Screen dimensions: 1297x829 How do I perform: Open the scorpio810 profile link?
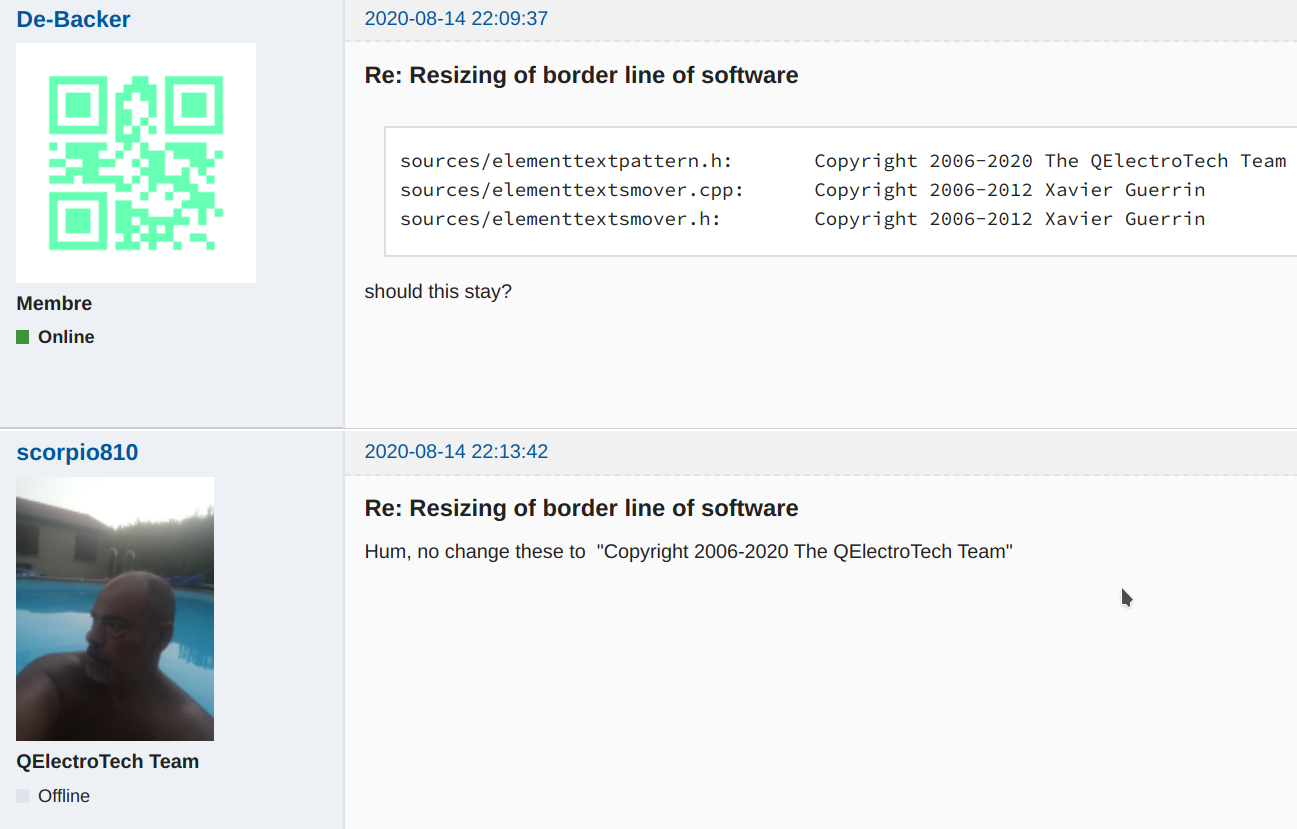[x=77, y=453]
